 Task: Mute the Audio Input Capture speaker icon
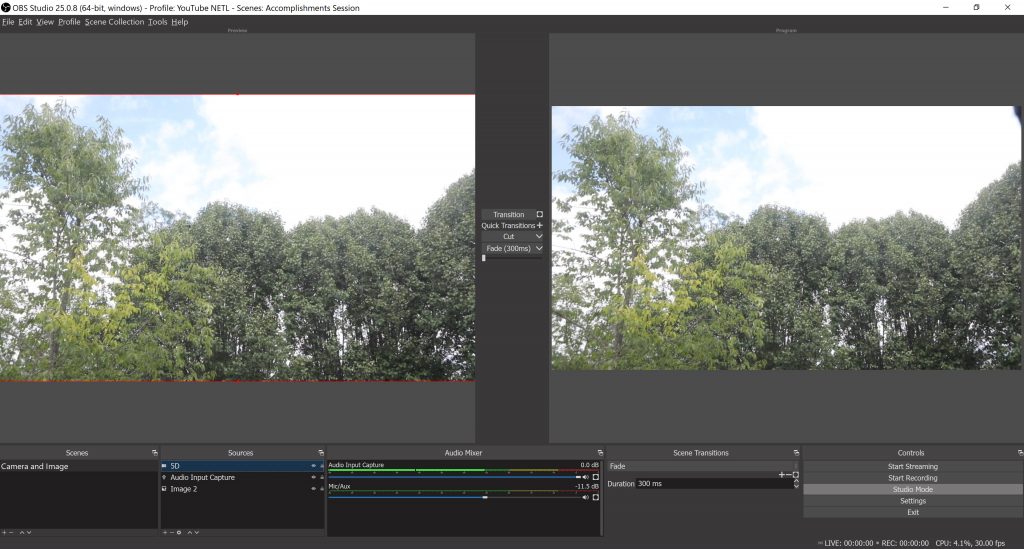[585, 477]
